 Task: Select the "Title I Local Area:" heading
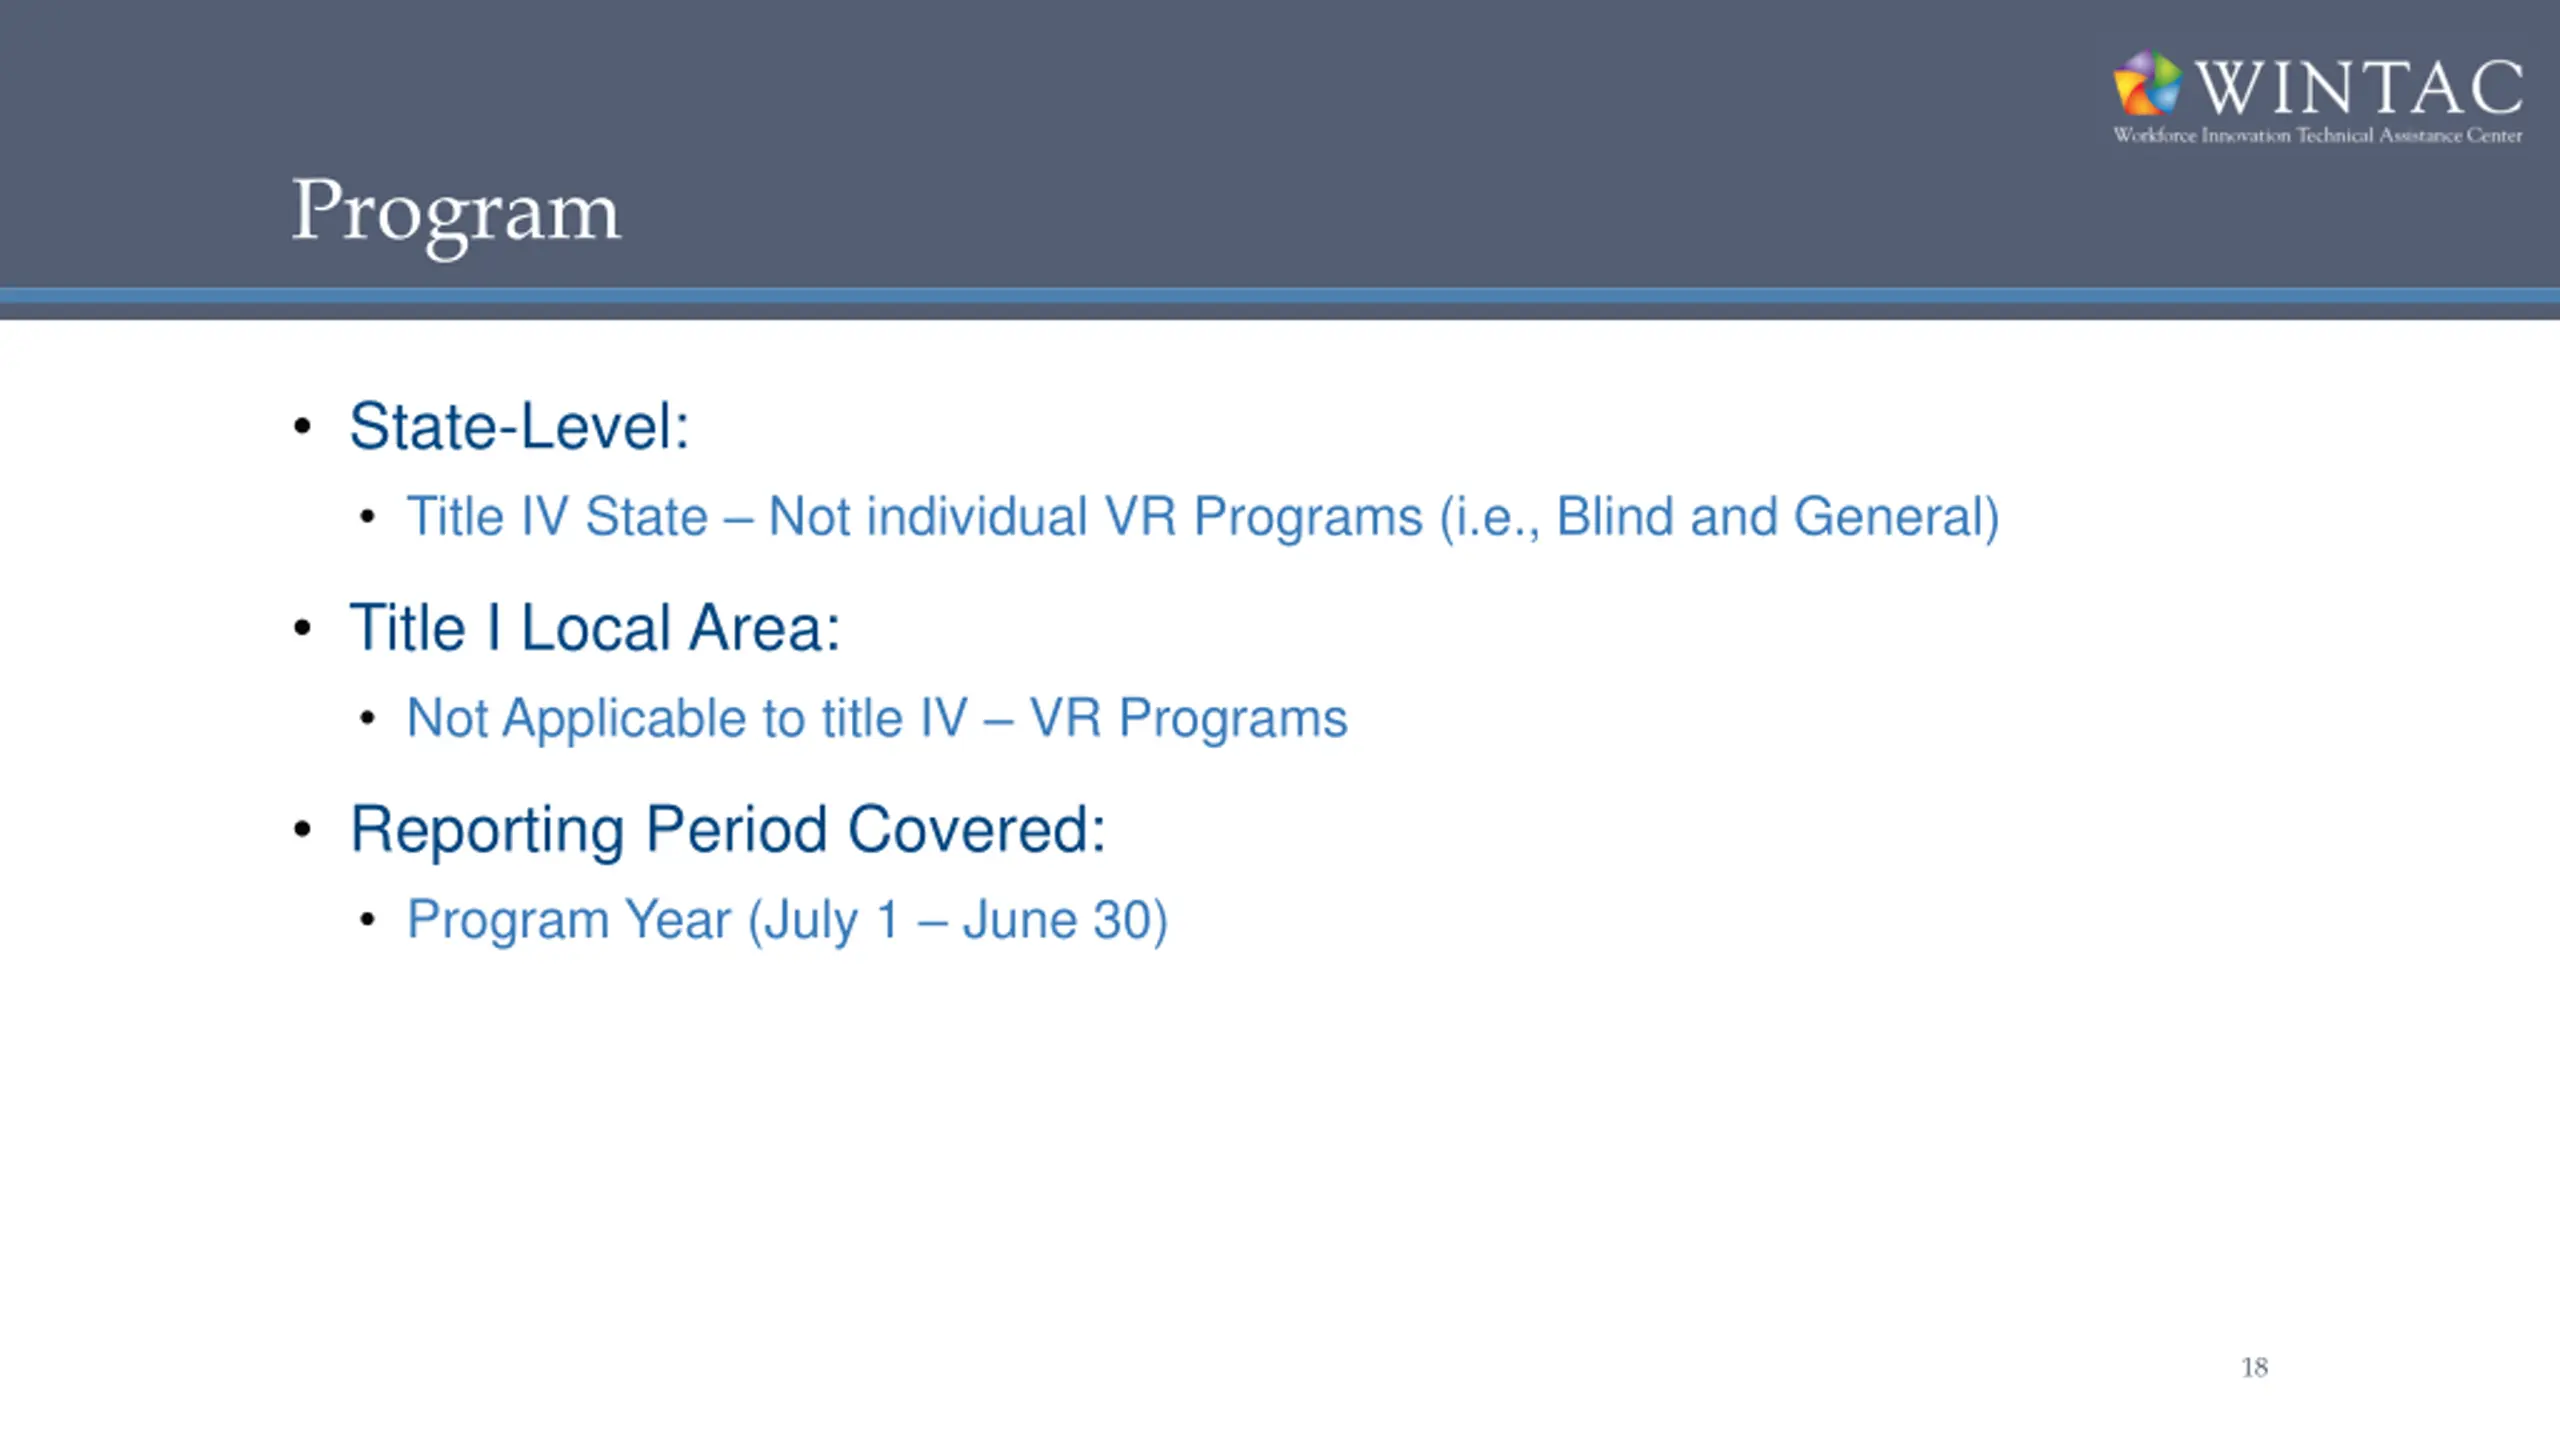[x=595, y=629]
